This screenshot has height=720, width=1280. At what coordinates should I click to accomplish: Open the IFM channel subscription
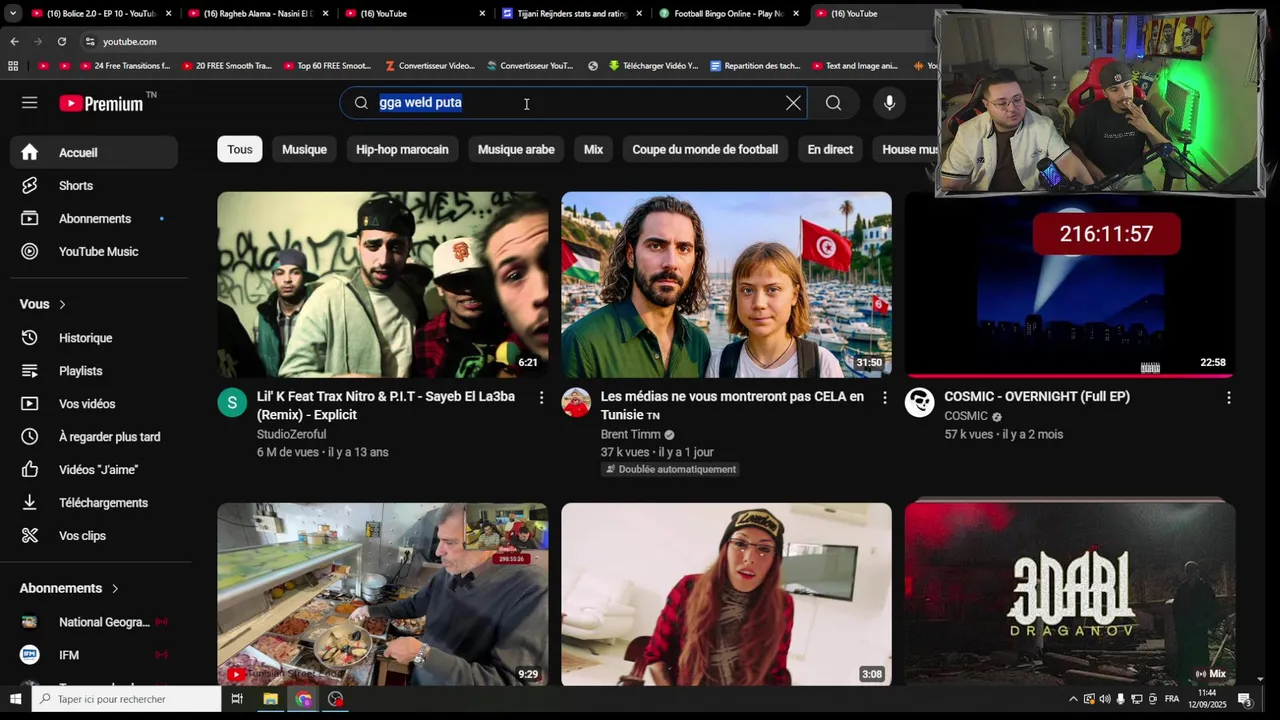tap(94, 655)
